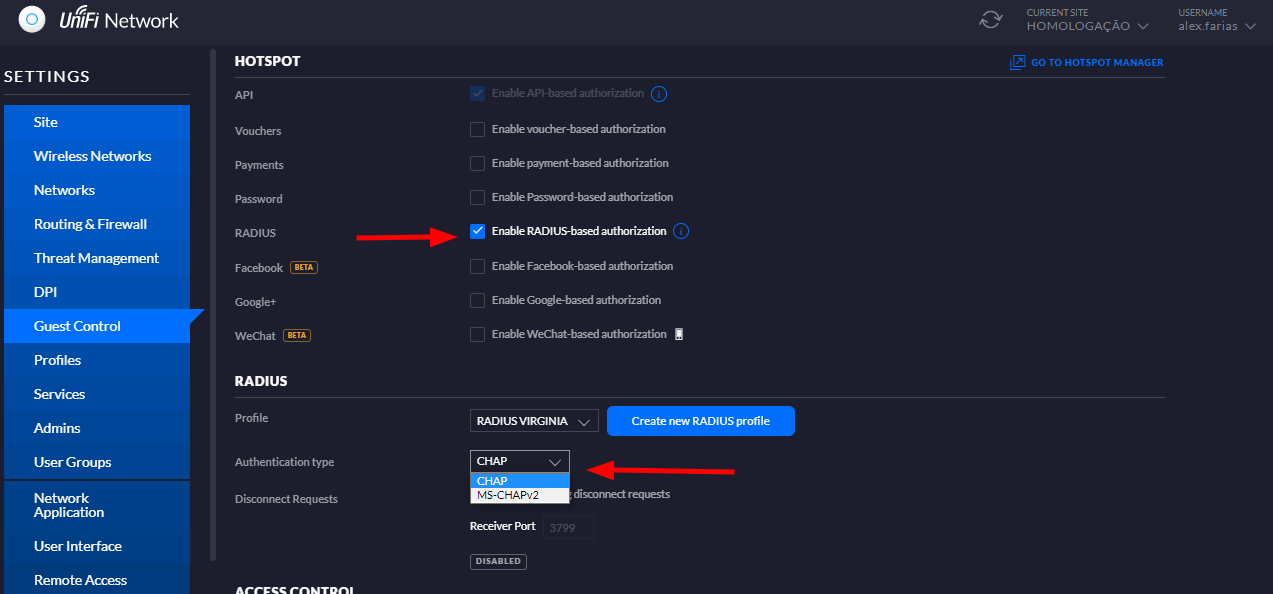
Task: Click the phone icon next to WeChat authorization
Action: point(679,334)
